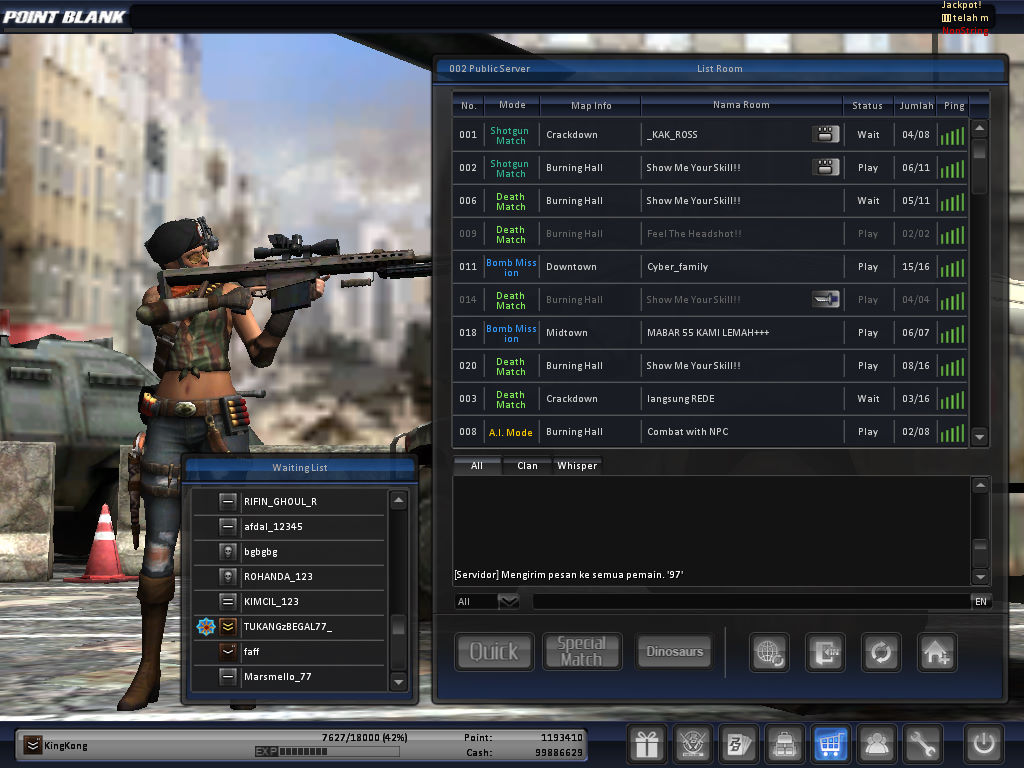
Task: Open the cards/mission icon in bottom bar
Action: coord(739,743)
